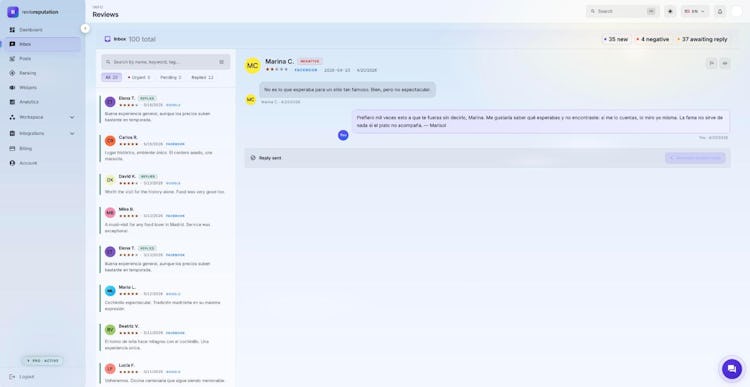This screenshot has width=750, height=387.
Task: Open the notifications bell icon
Action: [720, 11]
